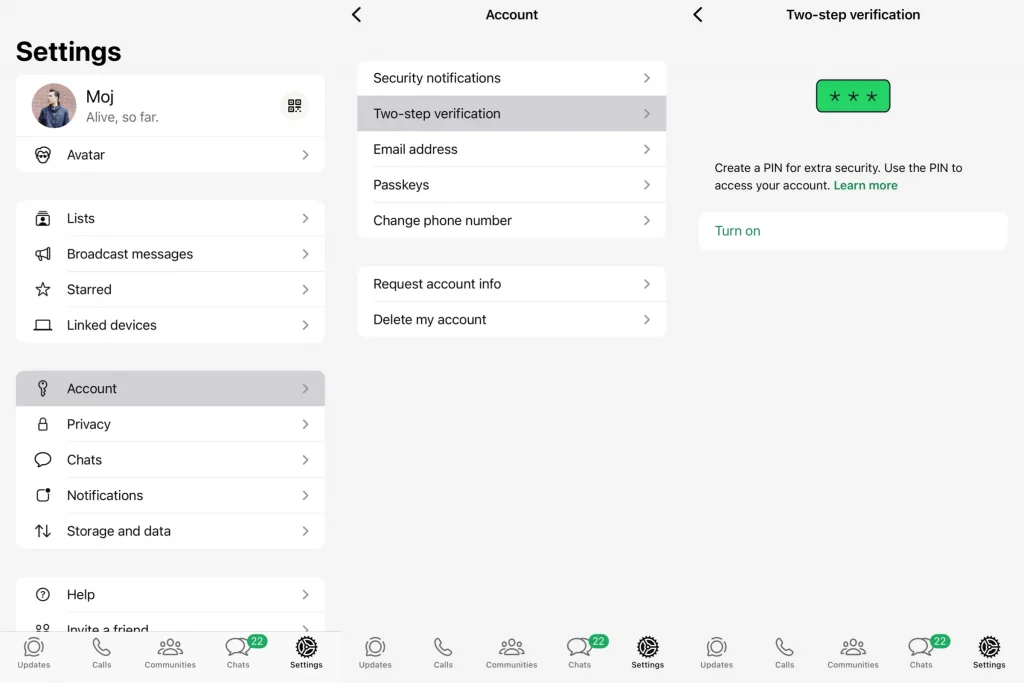Click the Broadcast messages megaphone icon
The image size is (1024, 683).
(43, 254)
